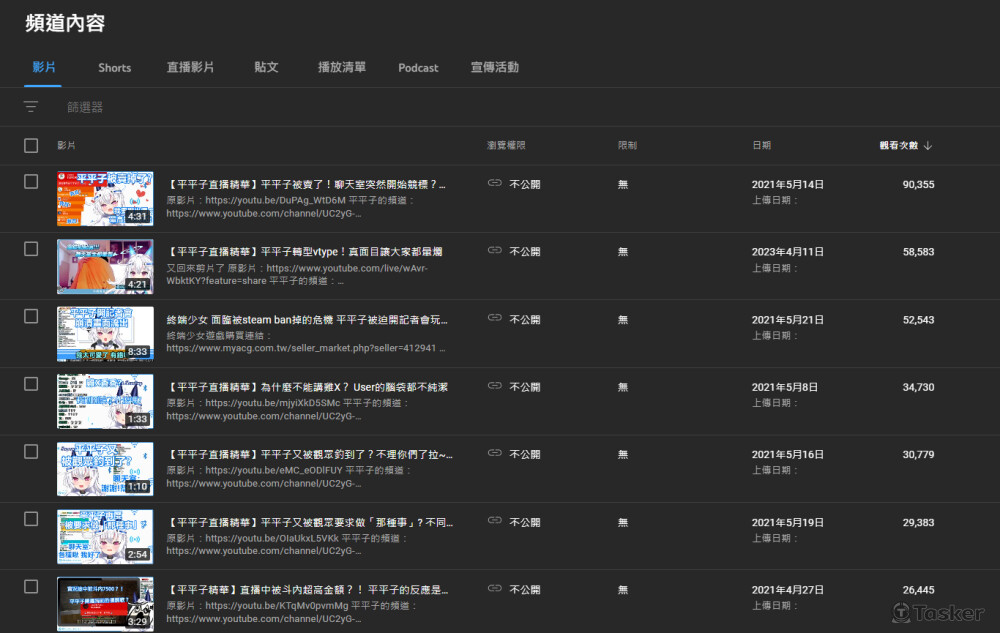The height and width of the screenshot is (633, 1000).
Task: Click the filter lines icon
Action: [31, 107]
